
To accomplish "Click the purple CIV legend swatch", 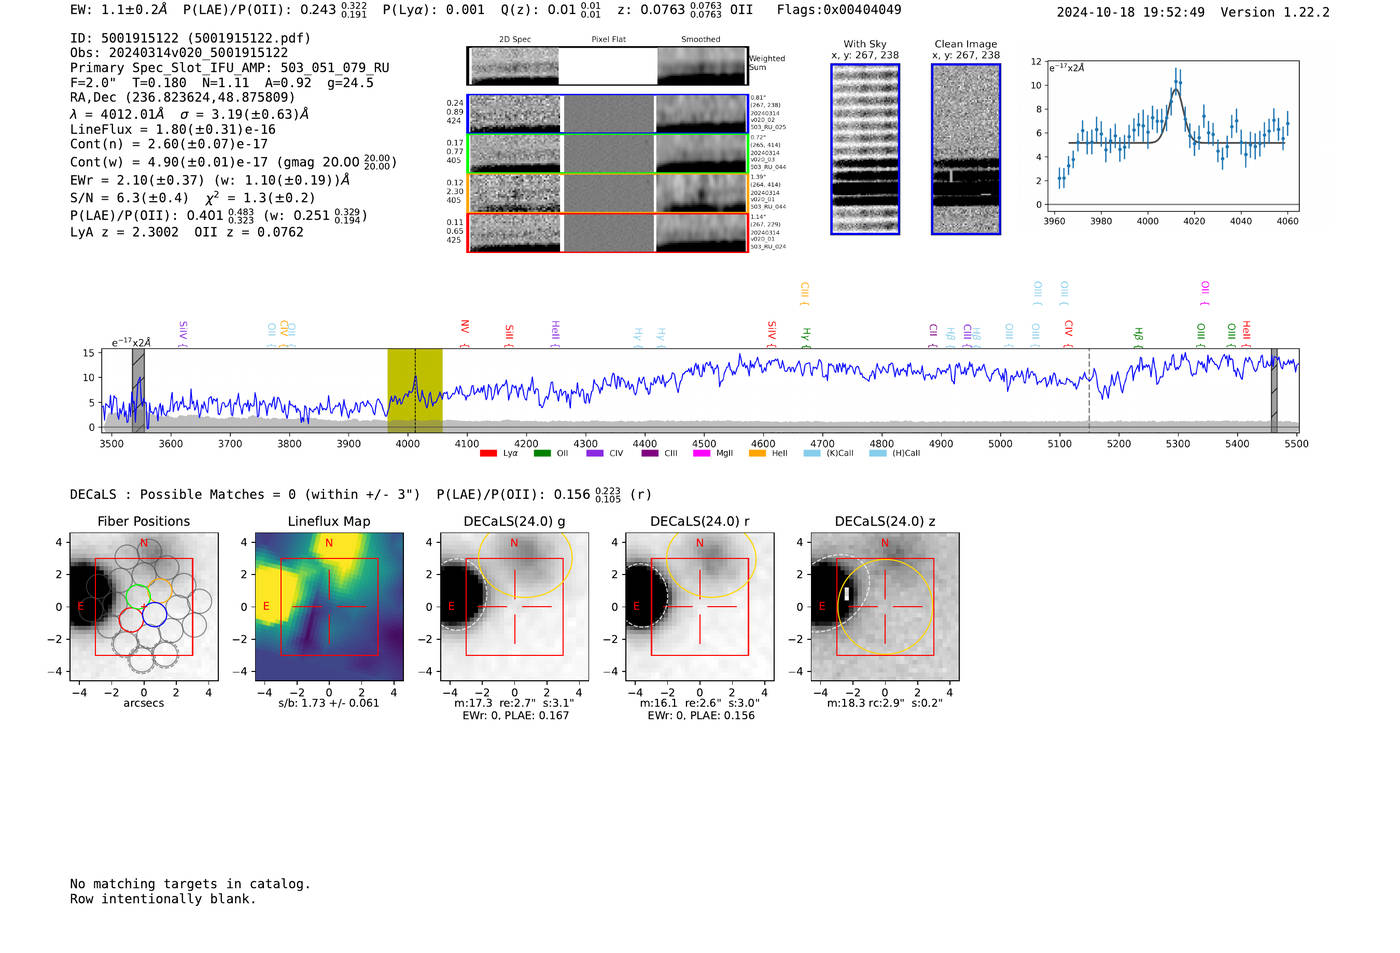I will click(595, 454).
